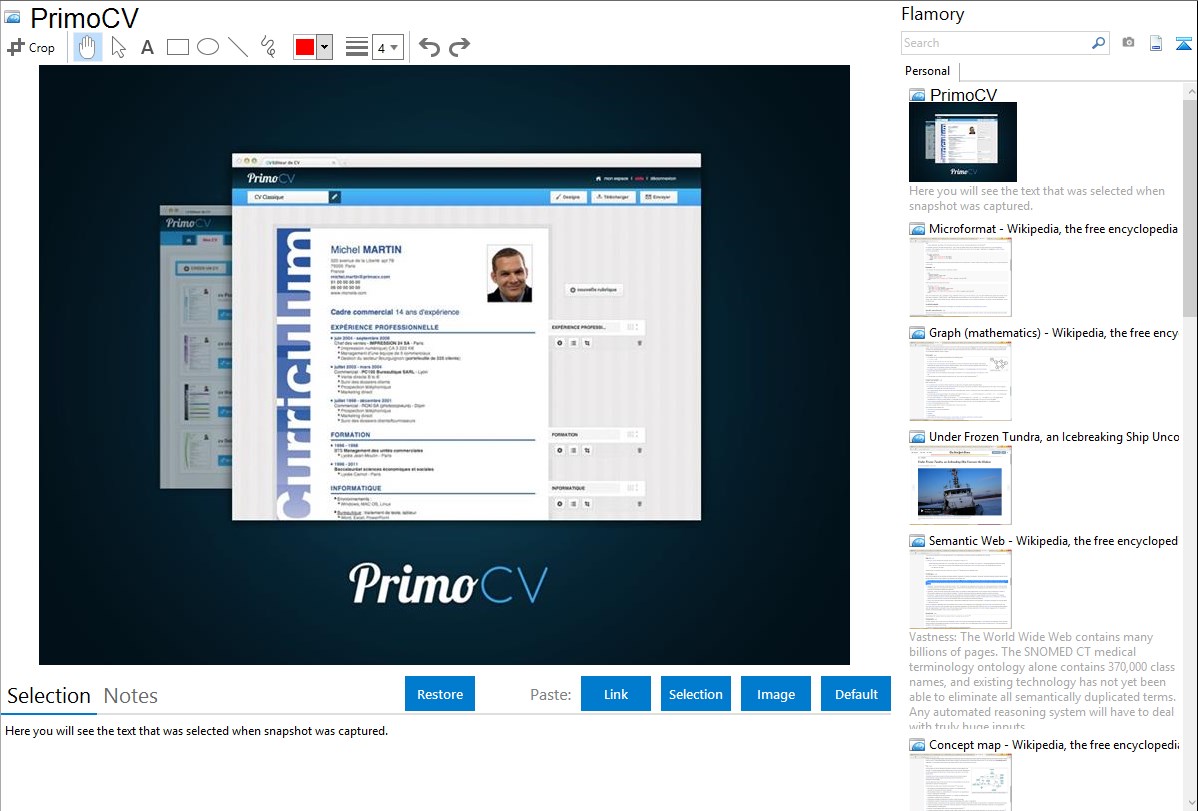The height and width of the screenshot is (811, 1198).
Task: Click the selected-text placeholder in the Selection panel
Action: 196,731
